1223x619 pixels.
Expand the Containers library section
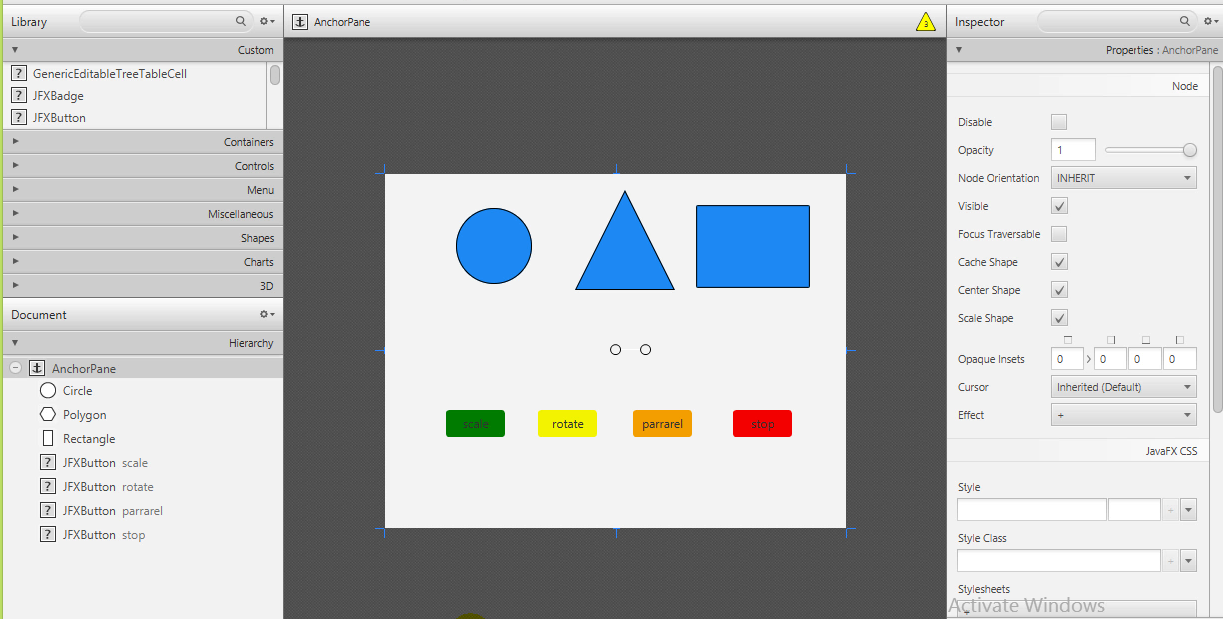tap(142, 142)
